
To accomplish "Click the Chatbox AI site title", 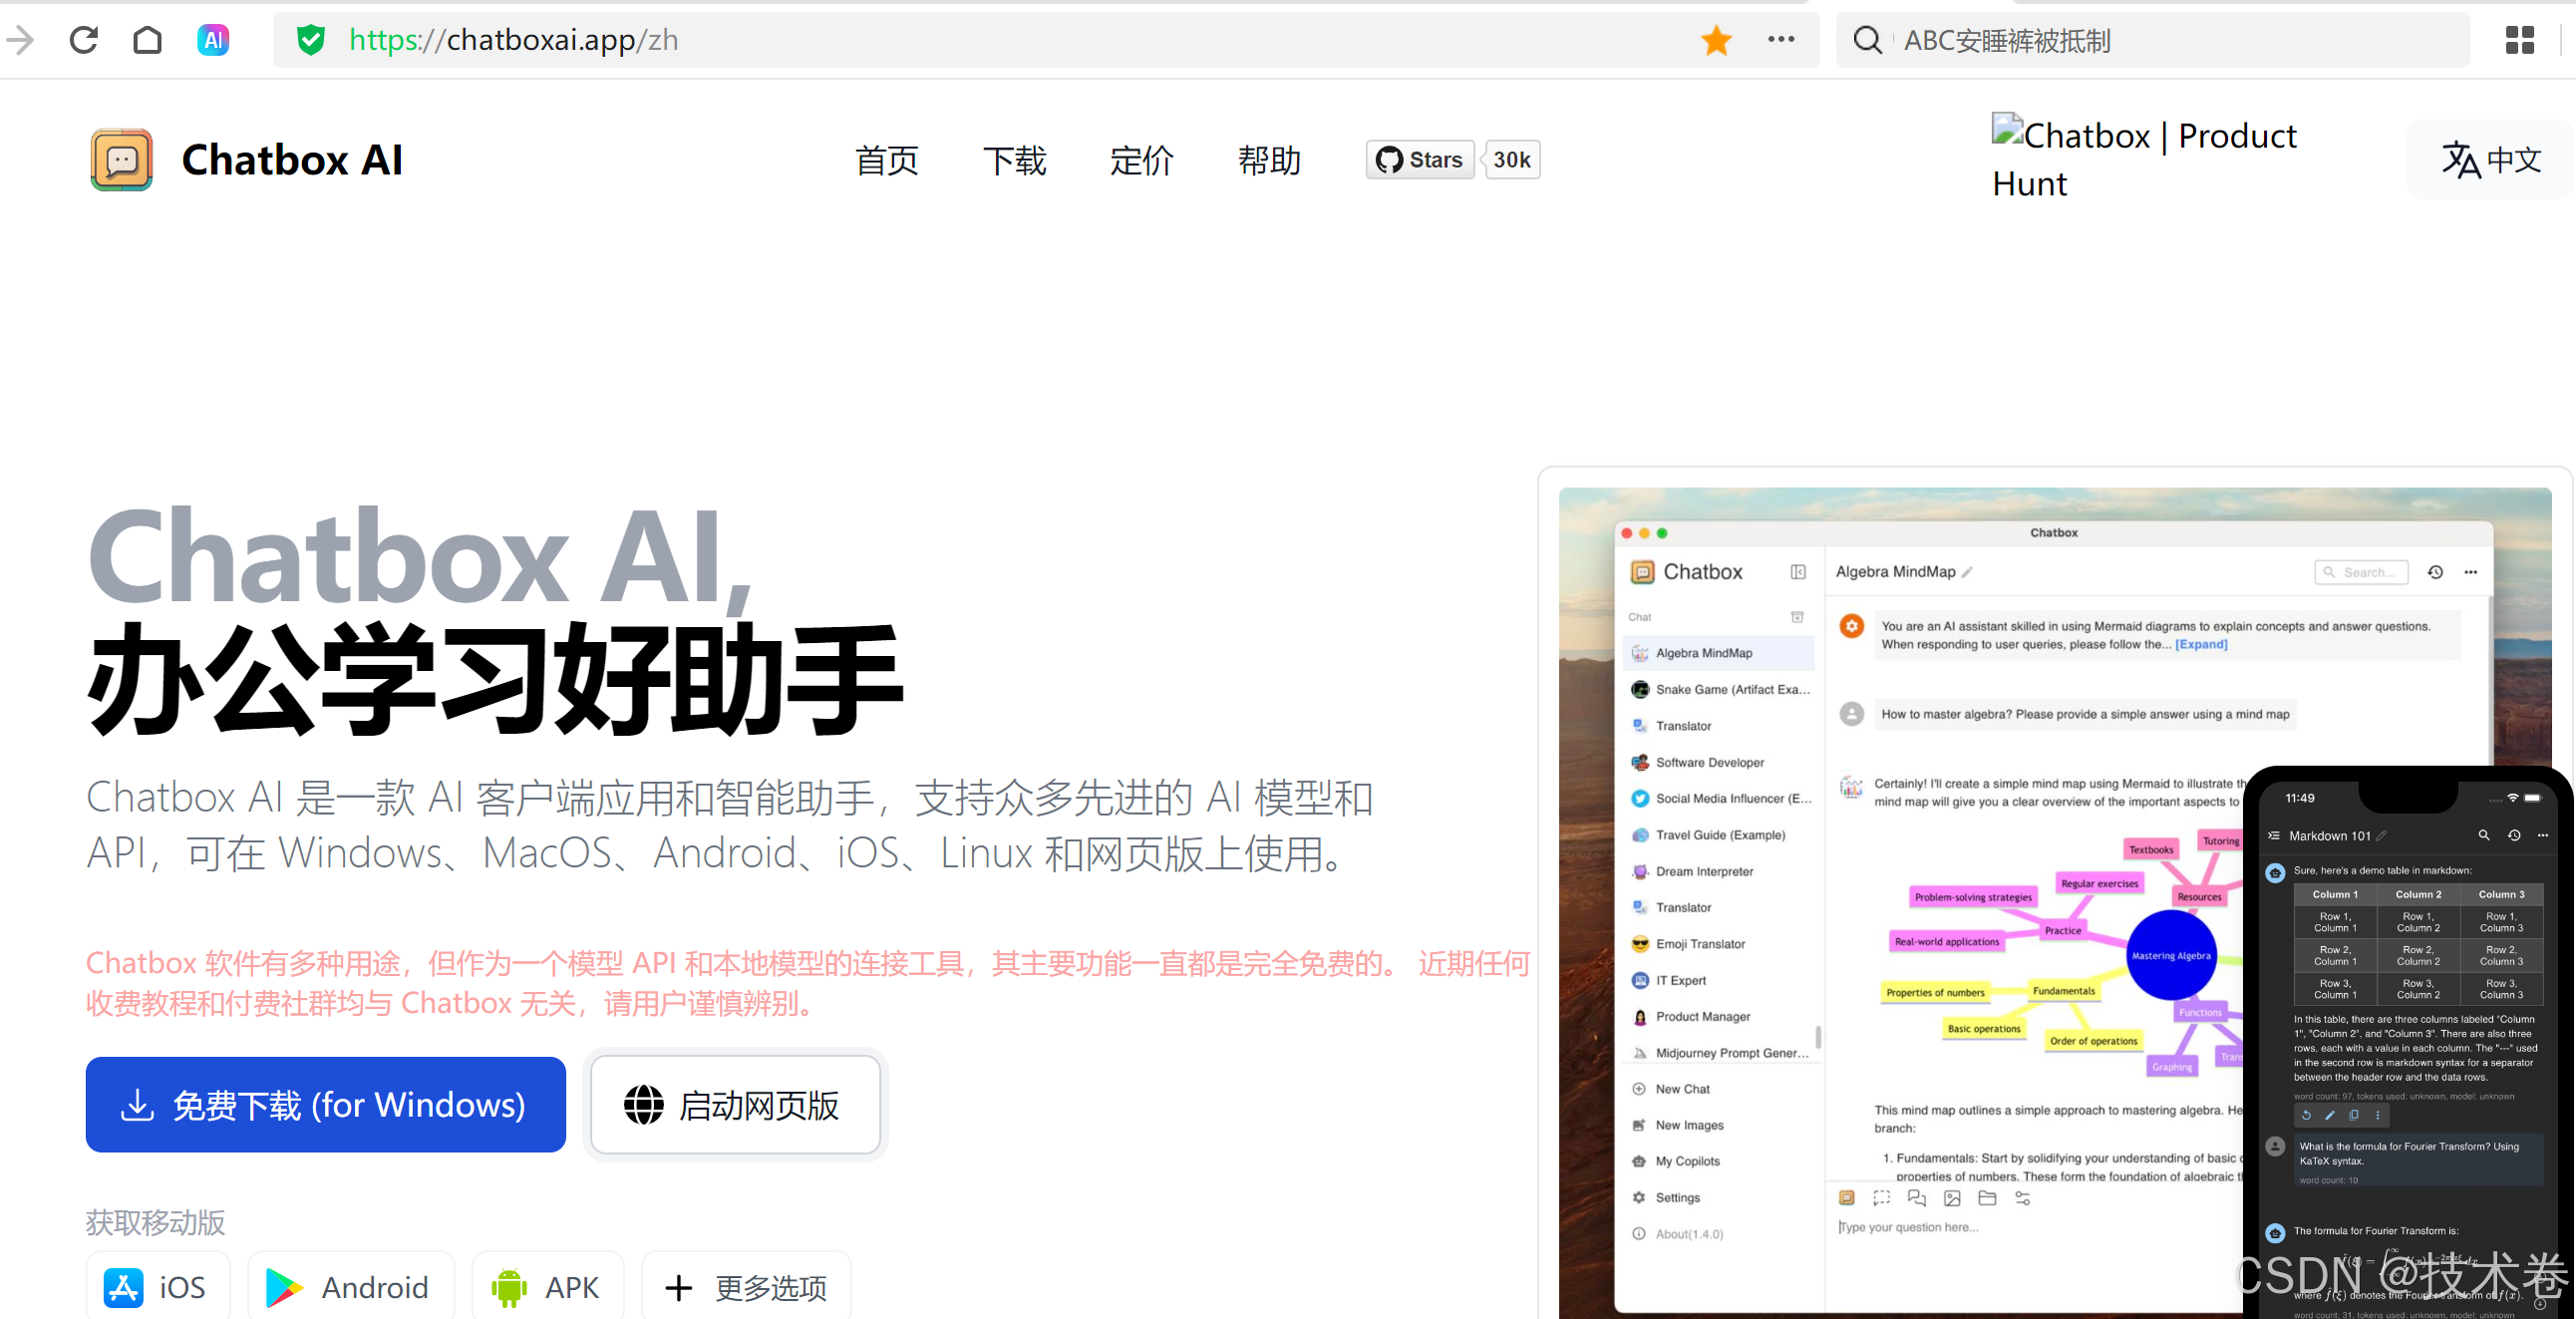I will (292, 160).
